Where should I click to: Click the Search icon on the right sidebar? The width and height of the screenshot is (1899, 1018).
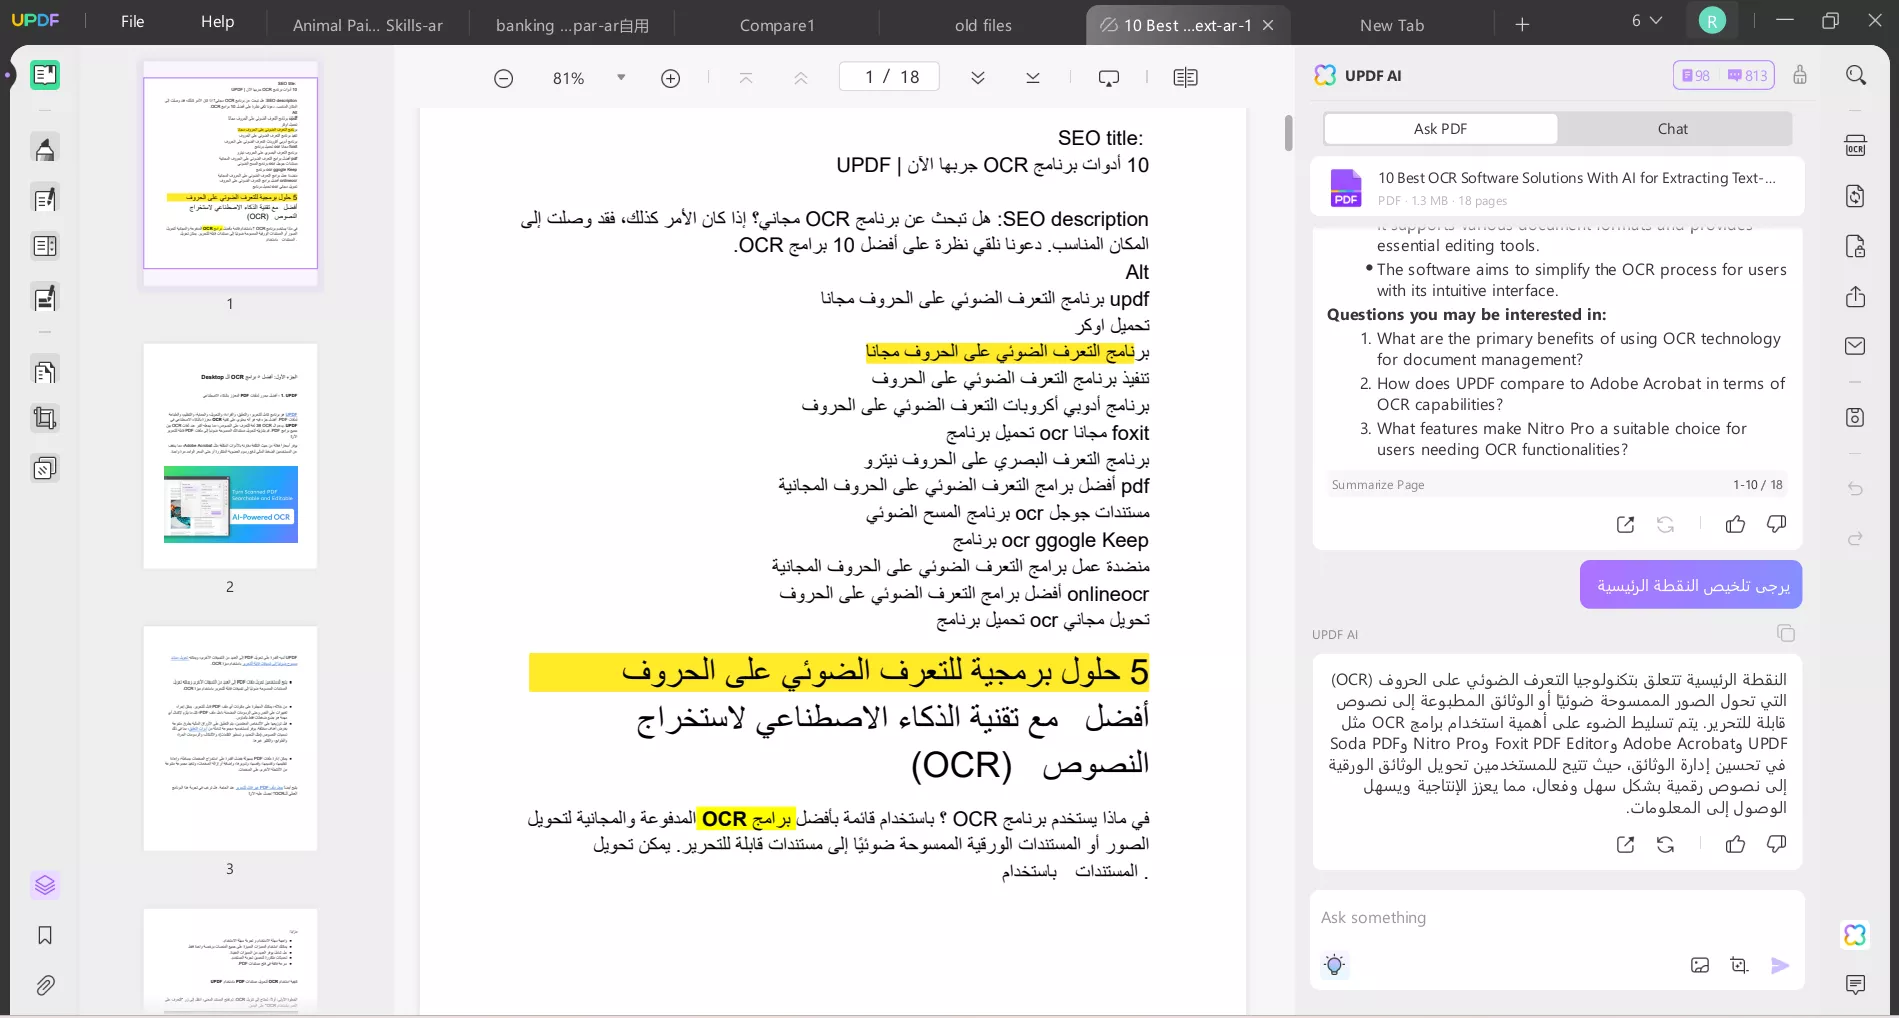pyautogui.click(x=1856, y=75)
